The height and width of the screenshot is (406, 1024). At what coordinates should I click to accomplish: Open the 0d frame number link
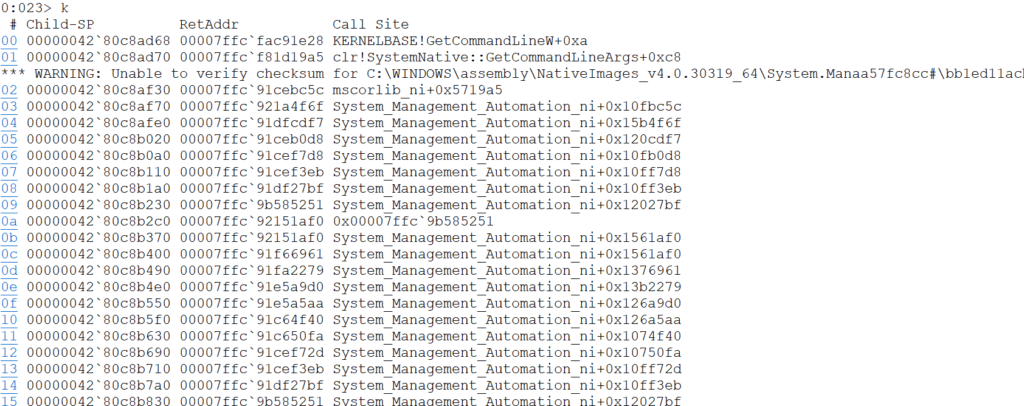pos(9,270)
